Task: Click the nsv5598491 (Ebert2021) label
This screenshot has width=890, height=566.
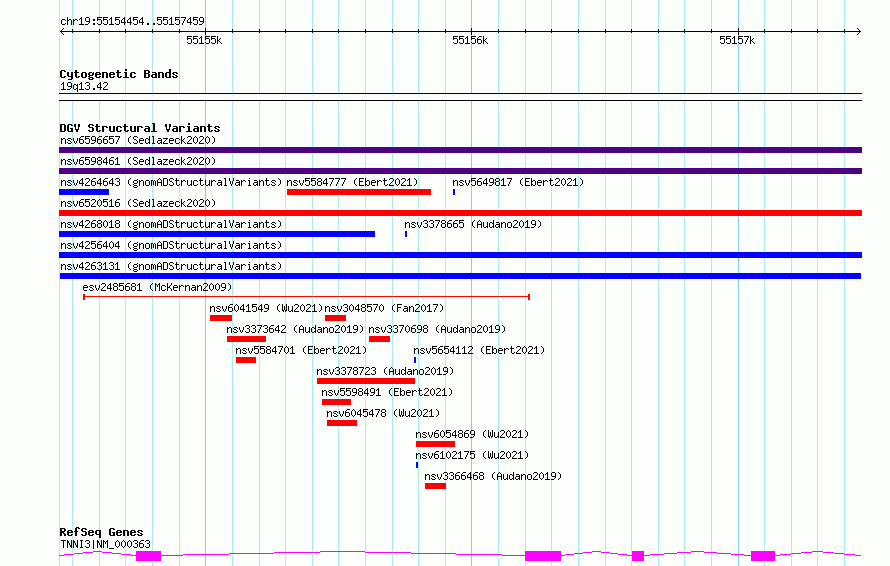Action: tap(387, 392)
